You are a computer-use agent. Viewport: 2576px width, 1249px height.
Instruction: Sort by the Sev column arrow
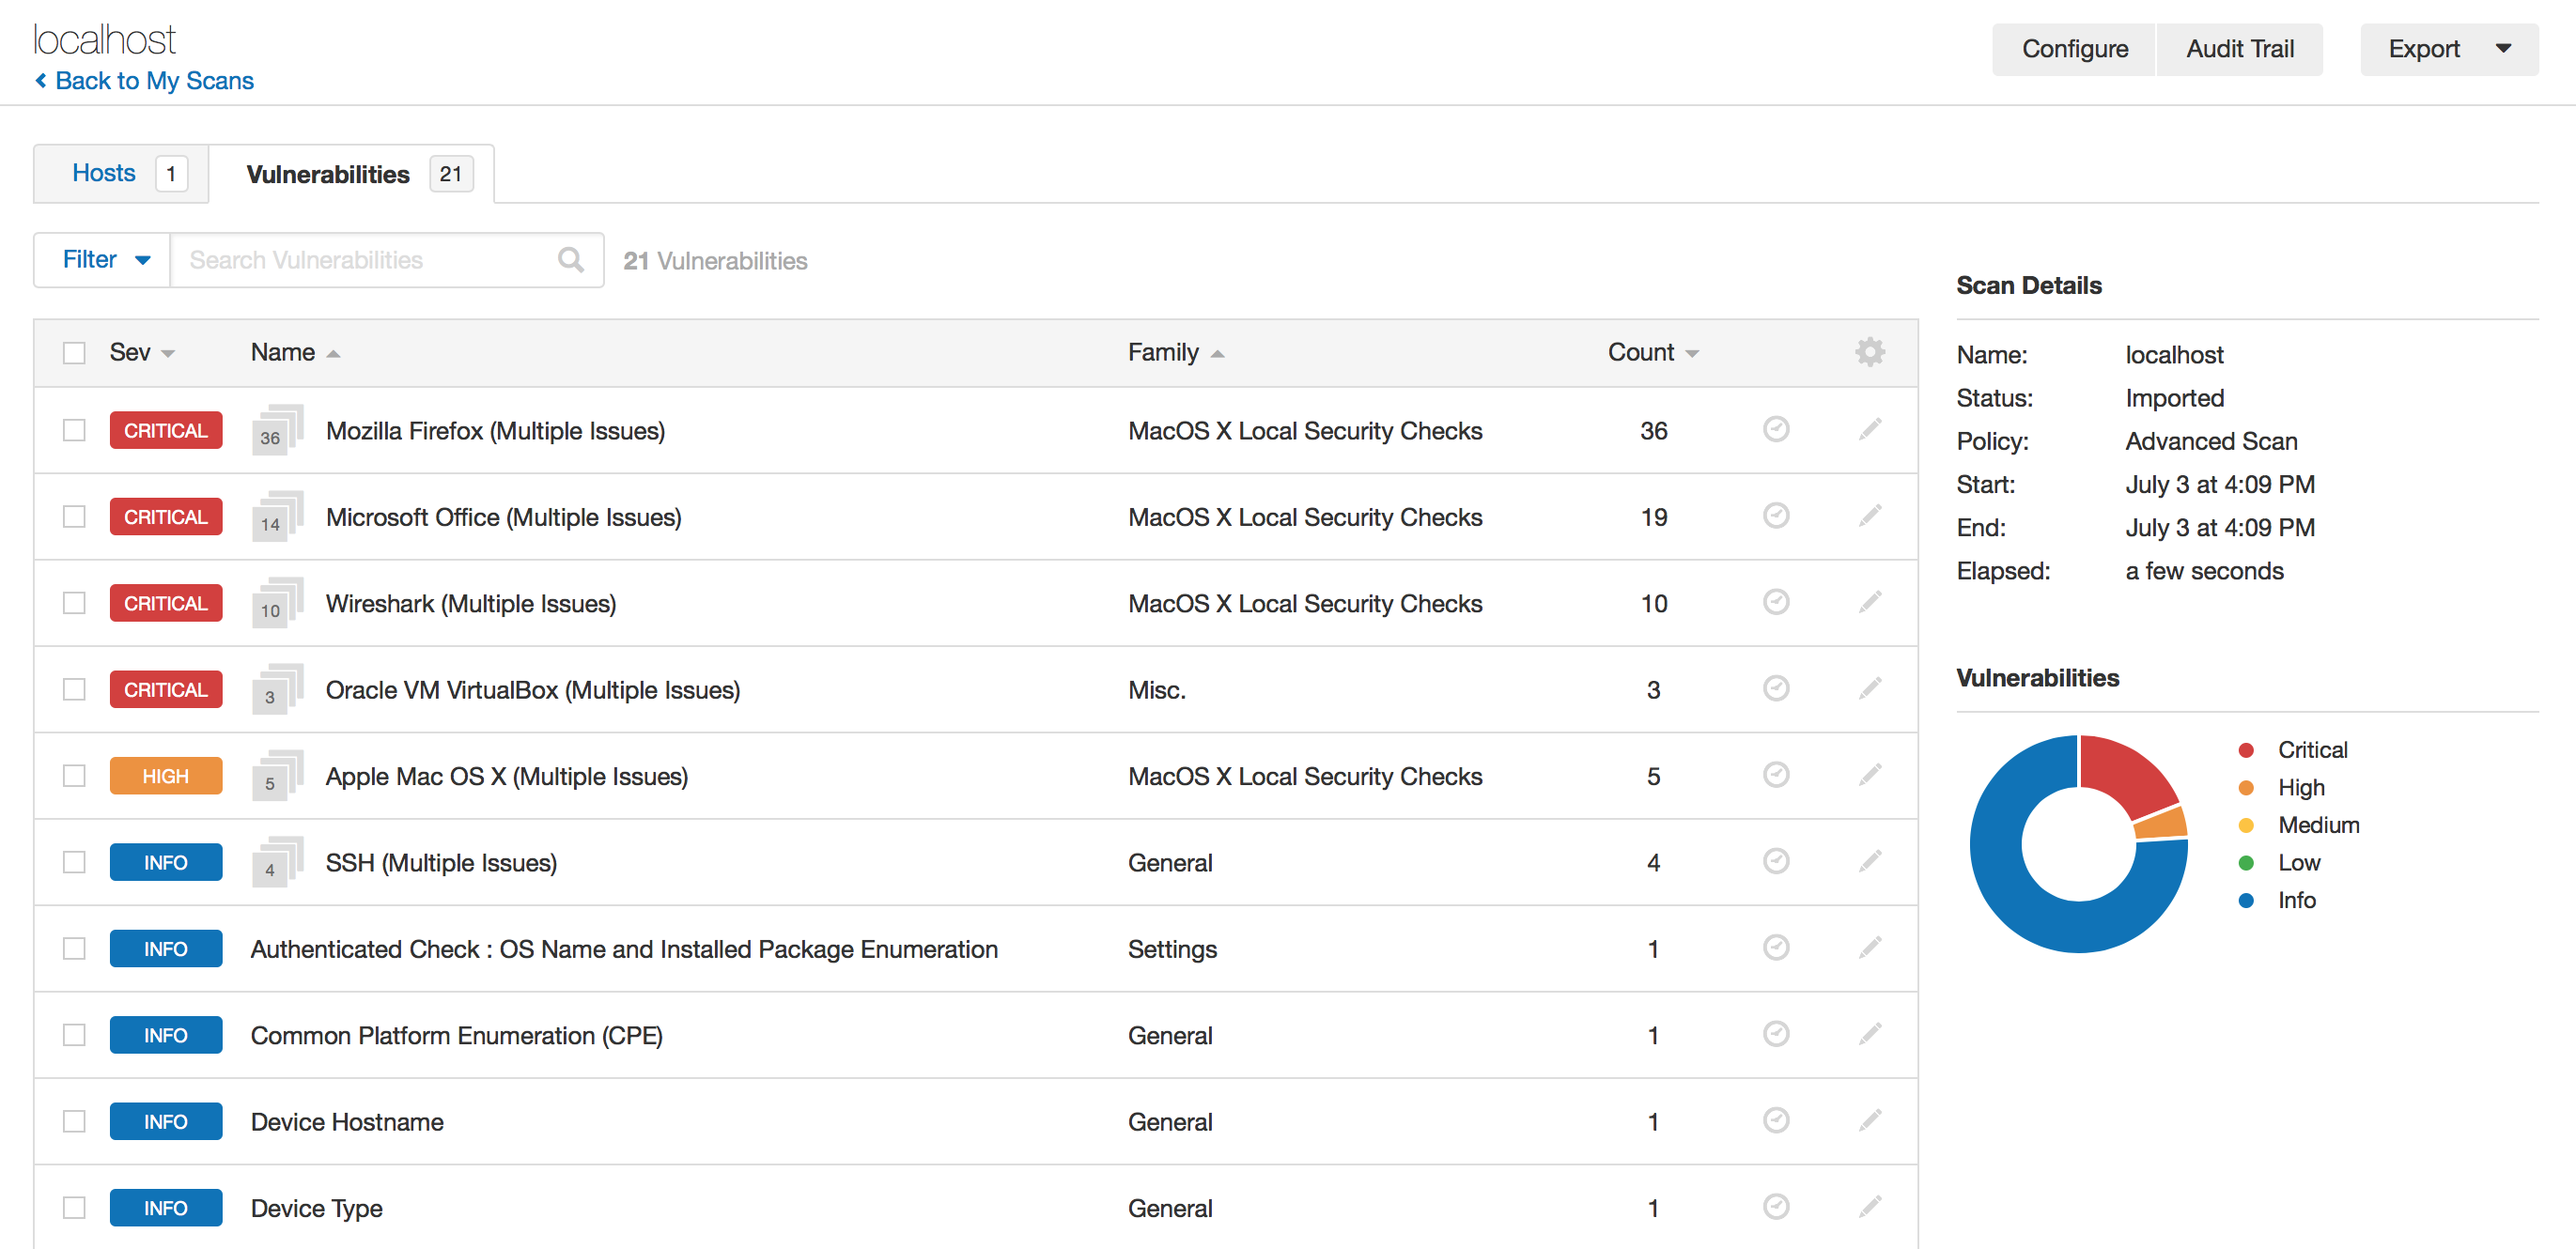click(168, 354)
